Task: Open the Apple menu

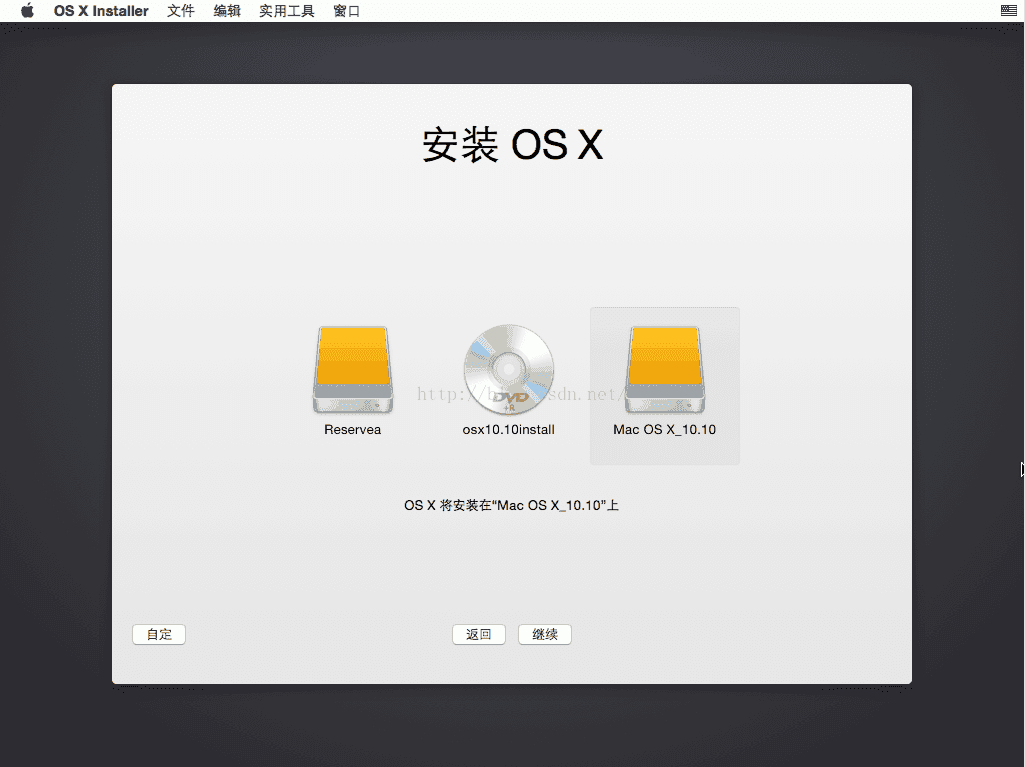Action: pos(27,11)
